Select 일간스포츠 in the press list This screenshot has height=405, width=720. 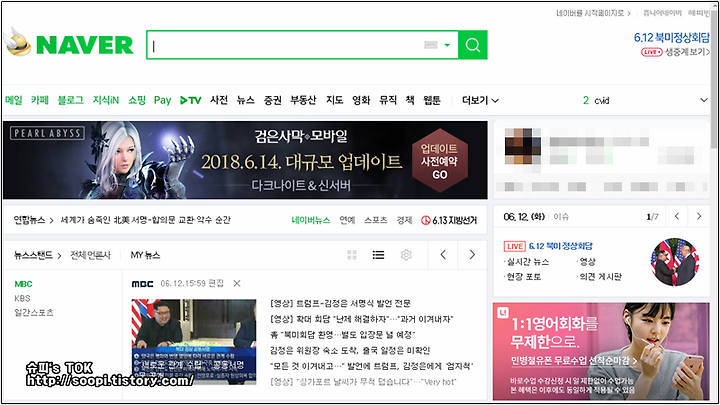coord(34,313)
